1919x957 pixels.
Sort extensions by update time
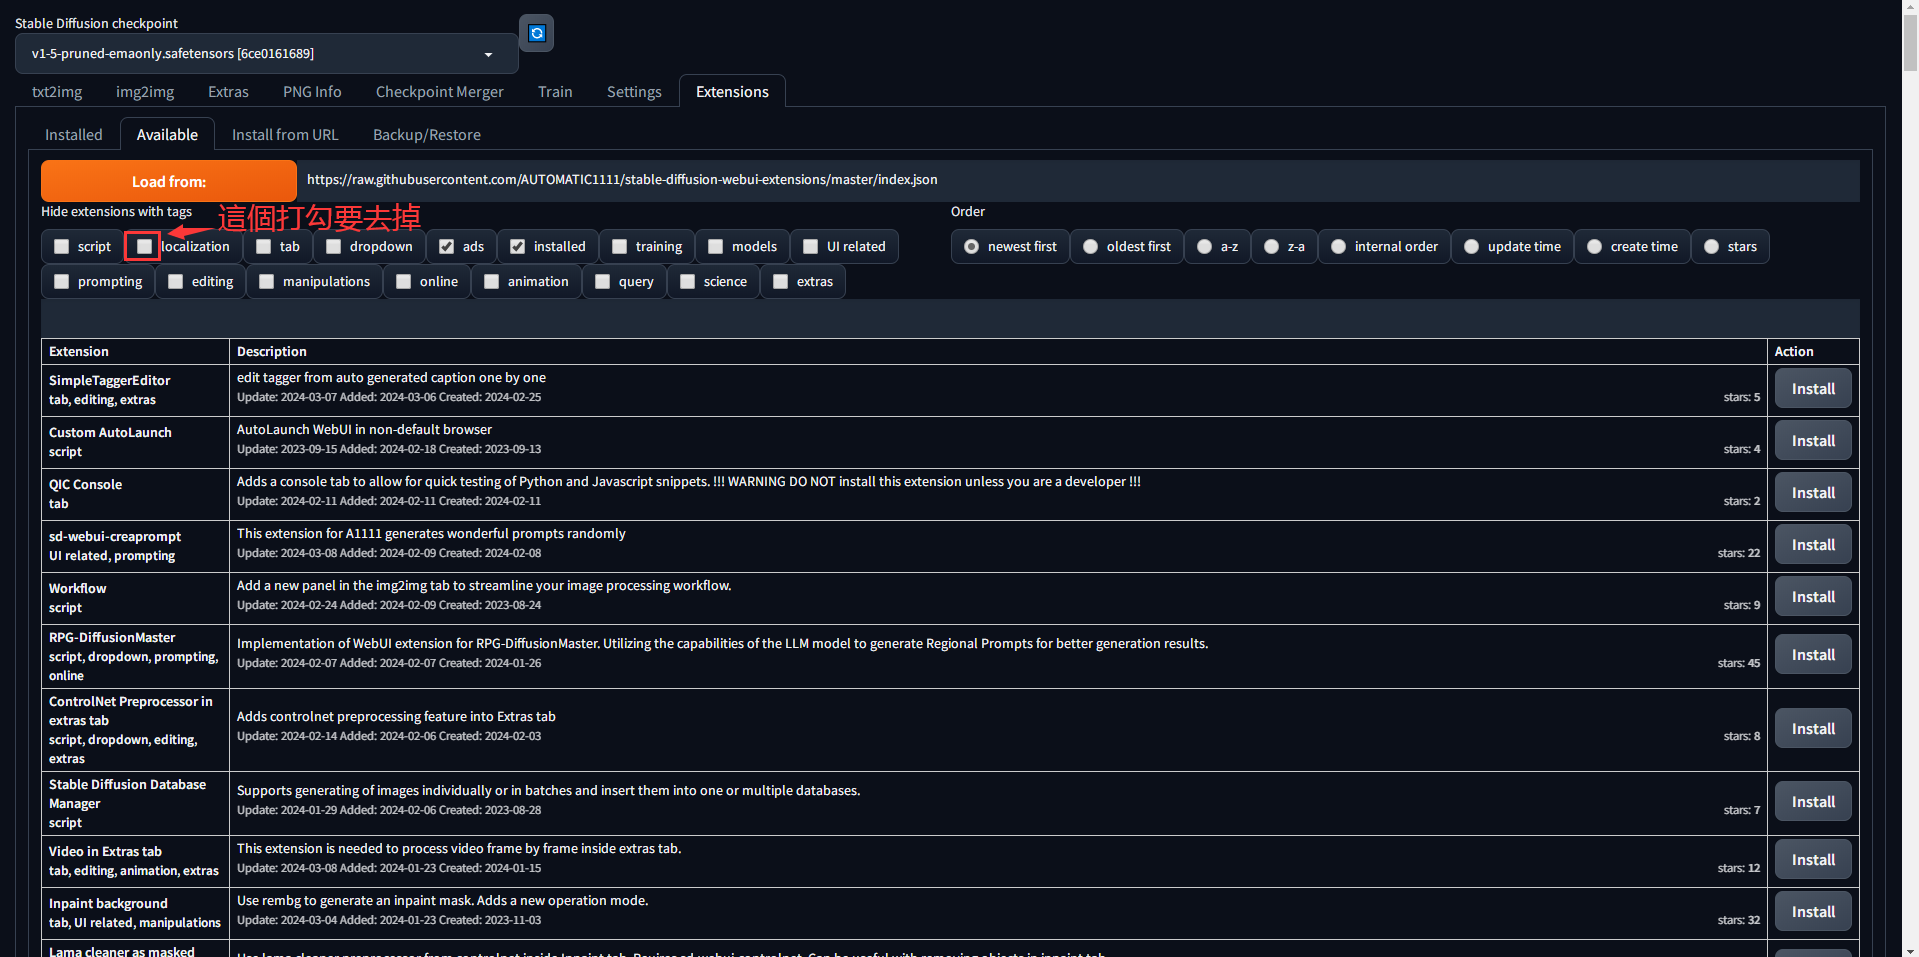(1472, 246)
